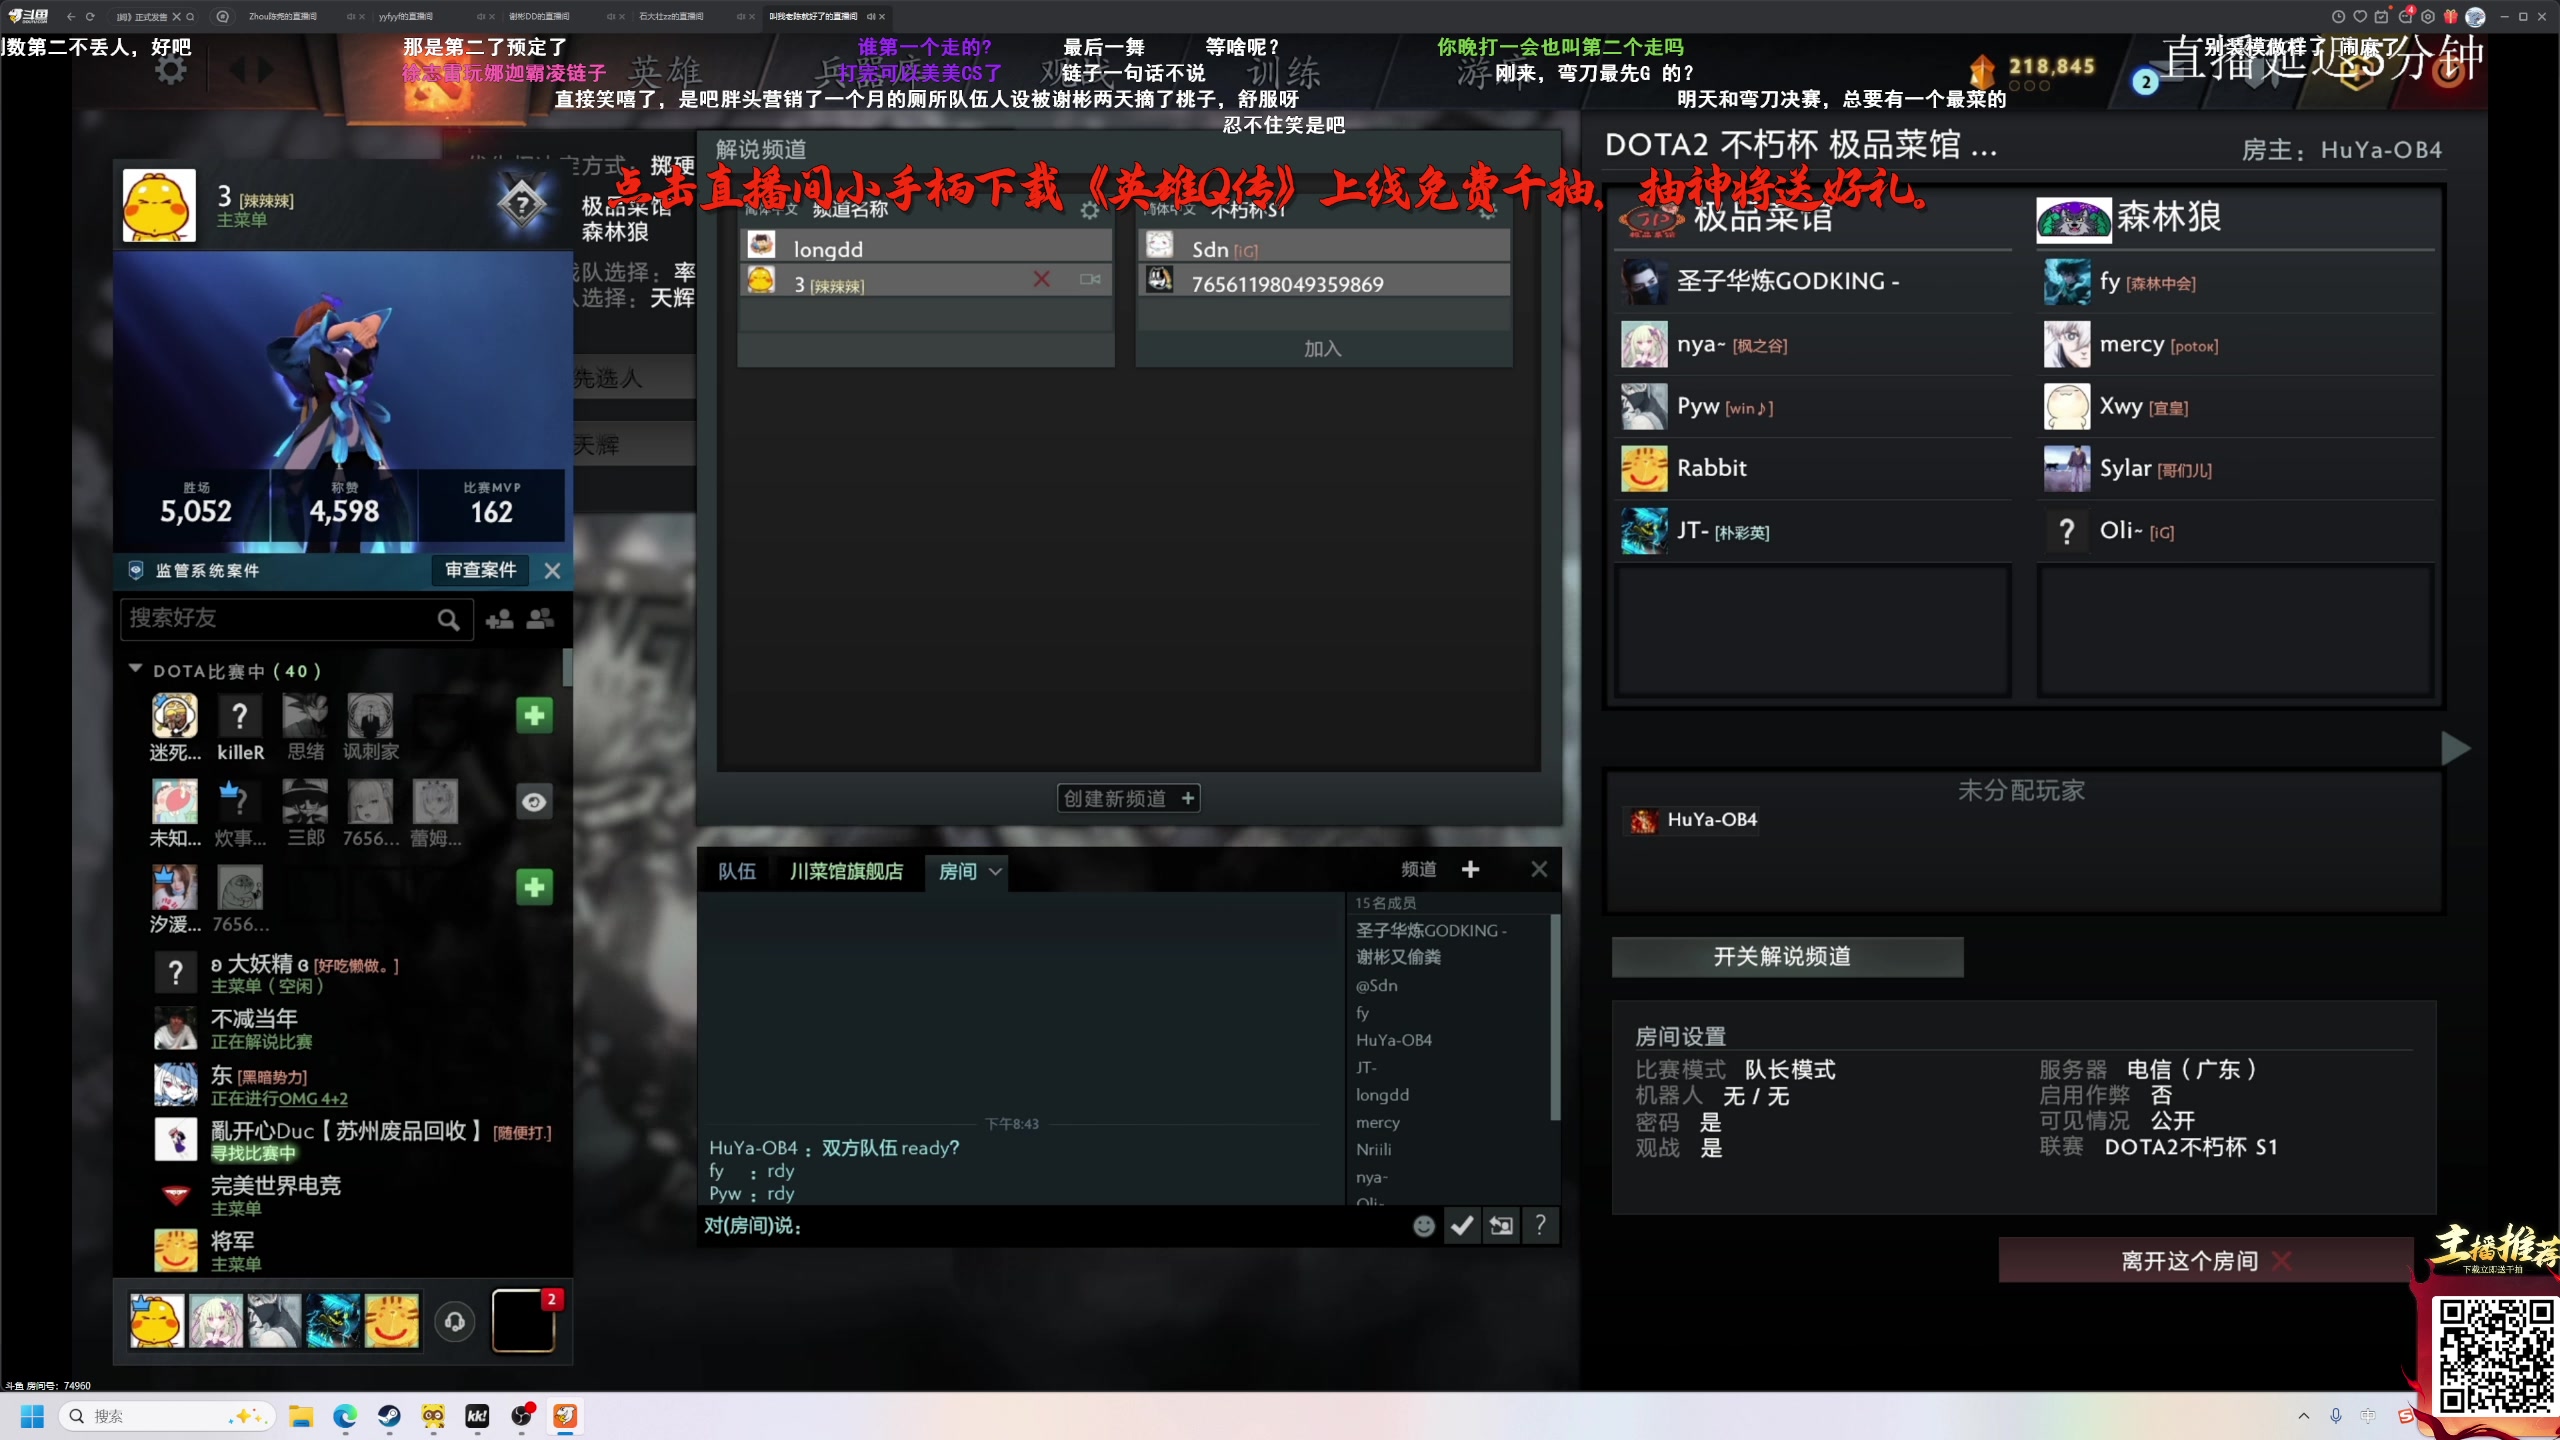
Task: Click the chat member list scrollbar
Action: point(1554,1018)
